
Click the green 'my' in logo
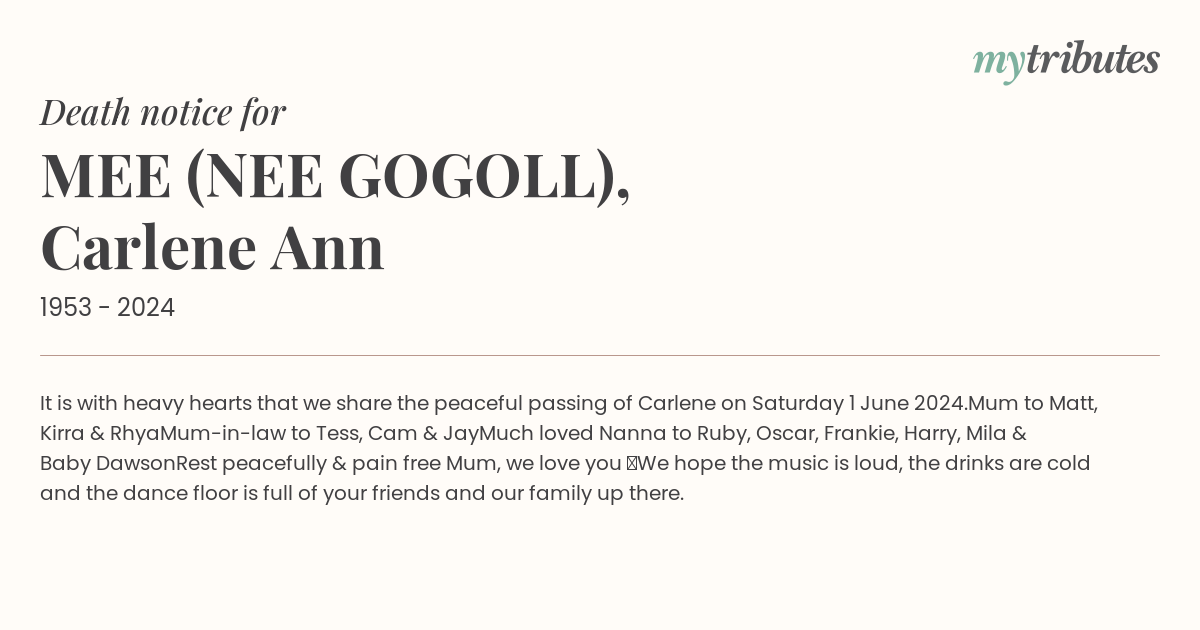(x=999, y=65)
